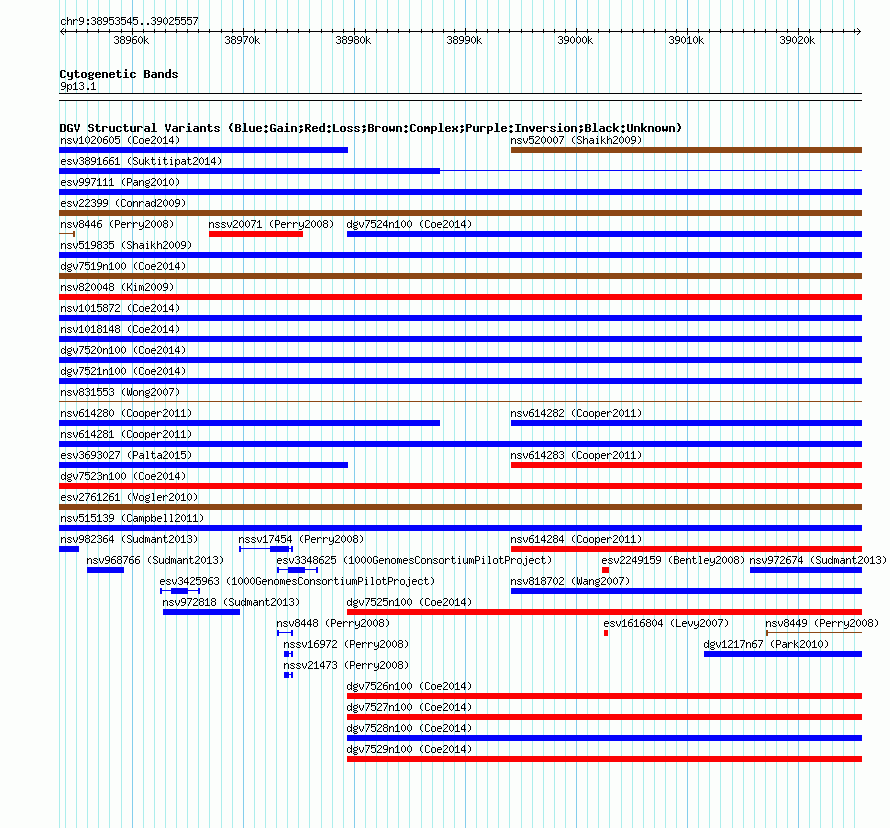Open dgv7519n100 (Coe2014) label
The height and width of the screenshot is (828, 890).
[x=123, y=266]
